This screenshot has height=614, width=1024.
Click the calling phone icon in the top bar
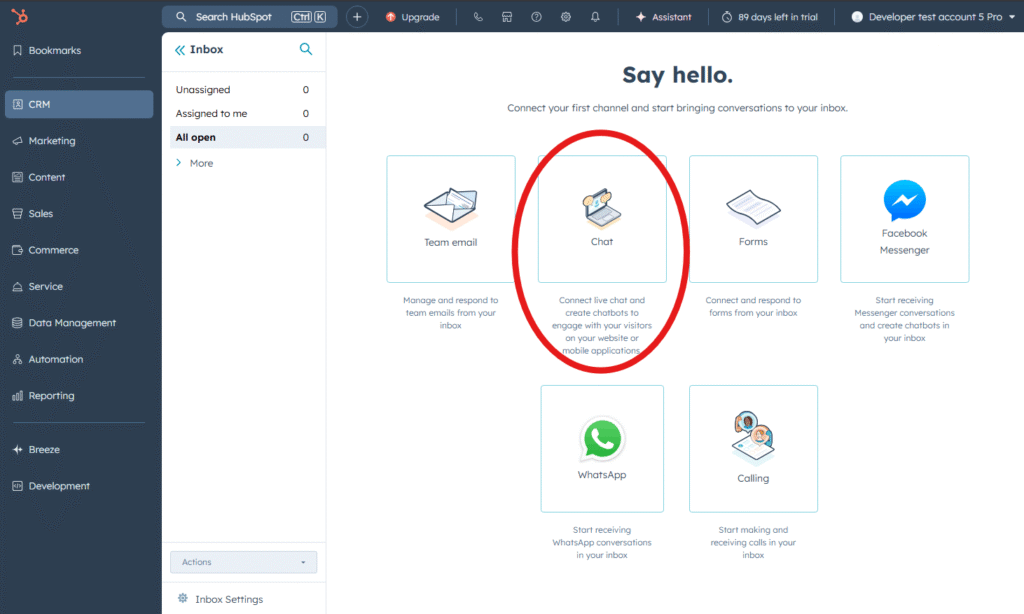[478, 16]
